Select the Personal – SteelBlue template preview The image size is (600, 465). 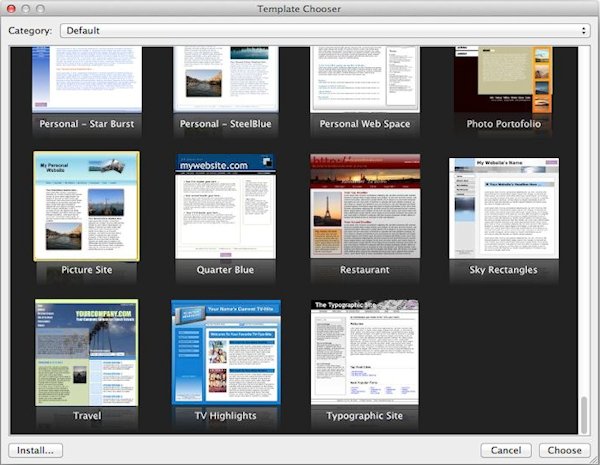pyautogui.click(x=225, y=78)
